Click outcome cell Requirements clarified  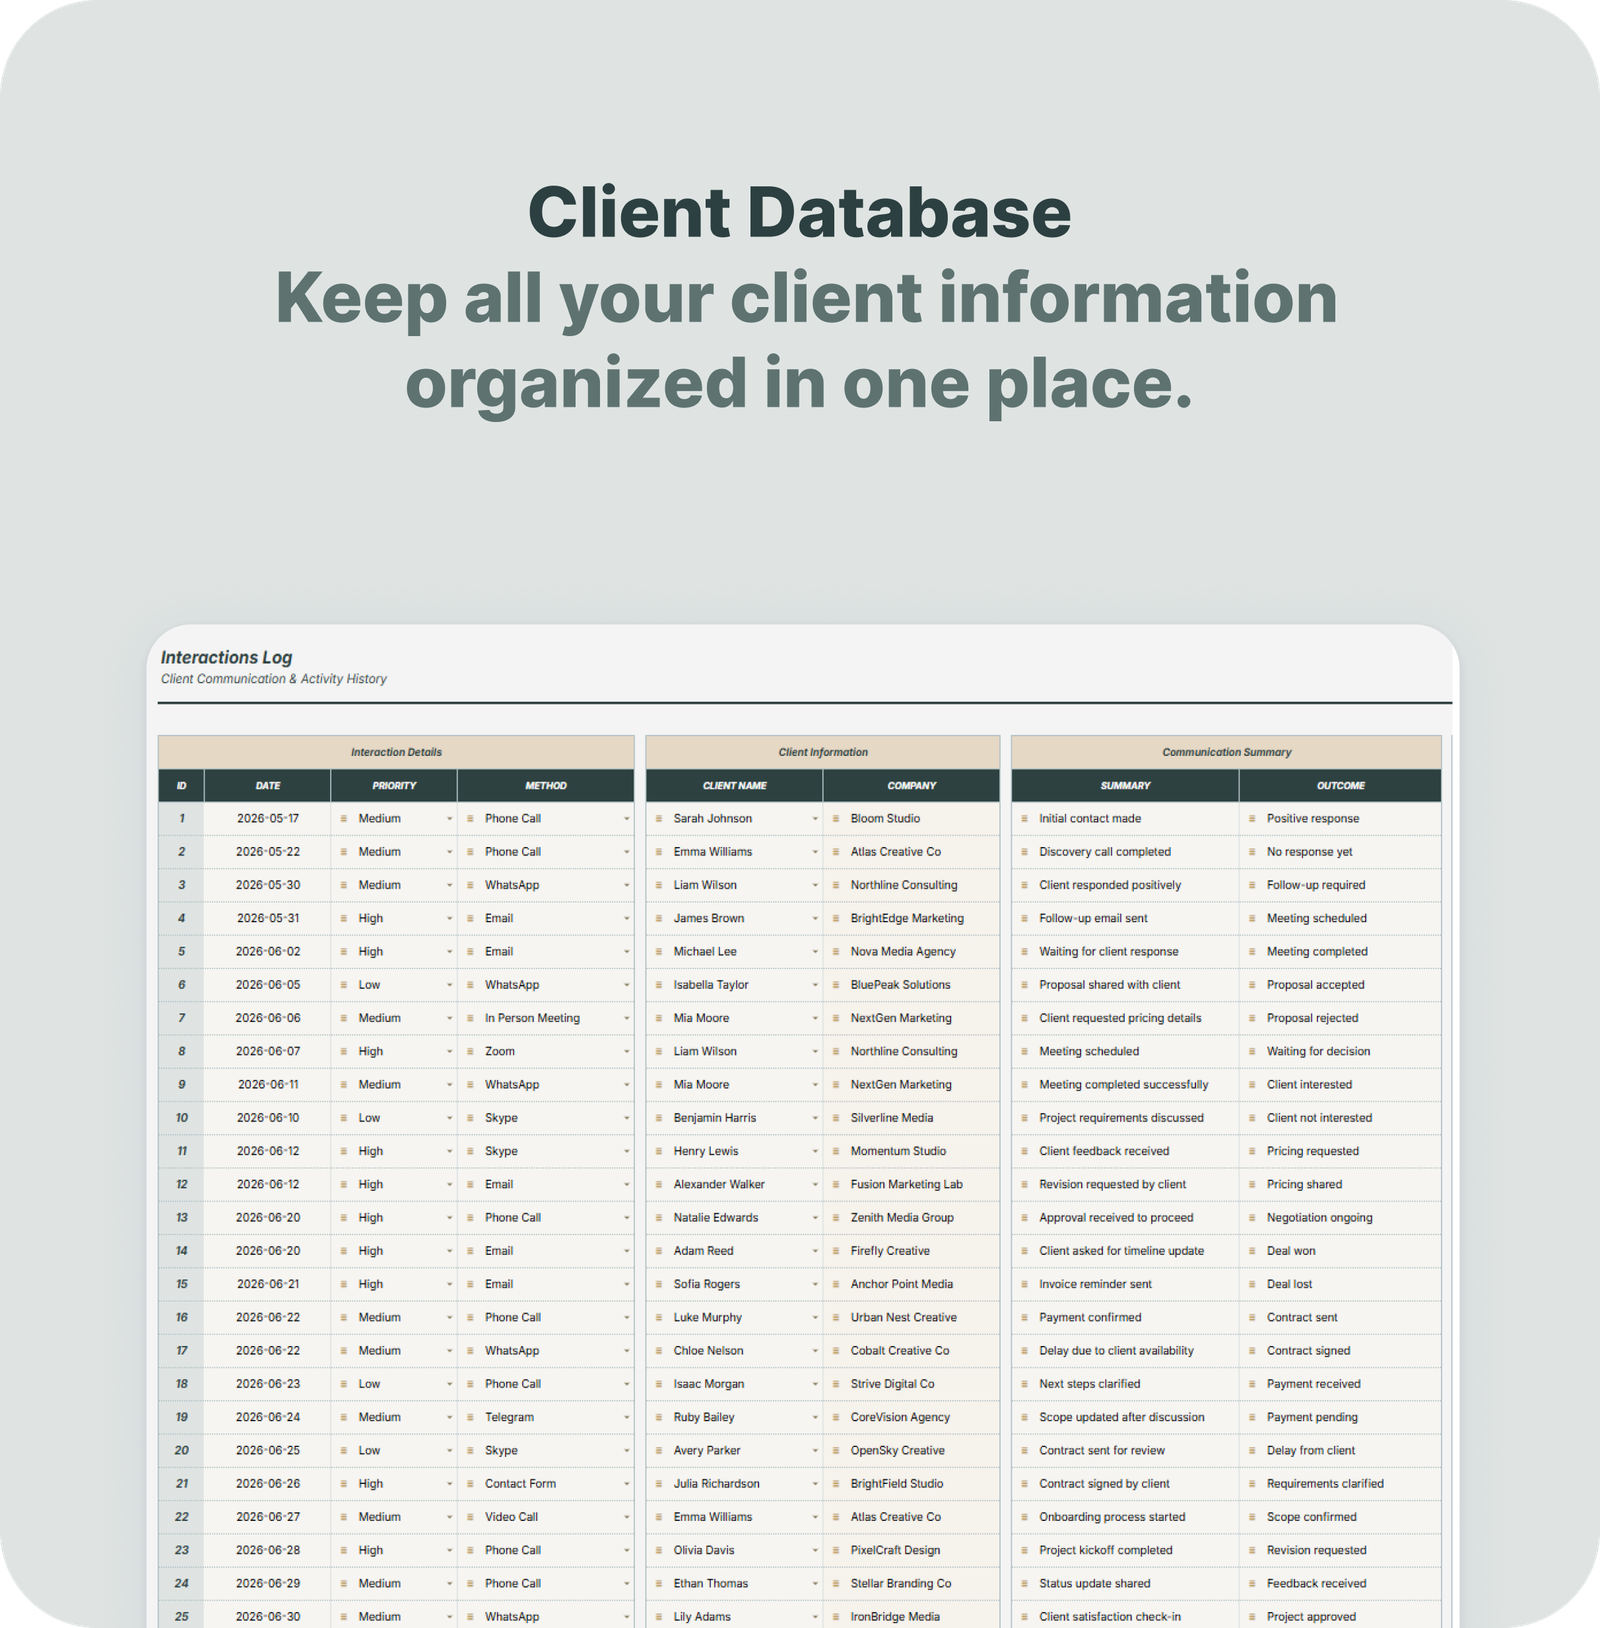1340,1484
